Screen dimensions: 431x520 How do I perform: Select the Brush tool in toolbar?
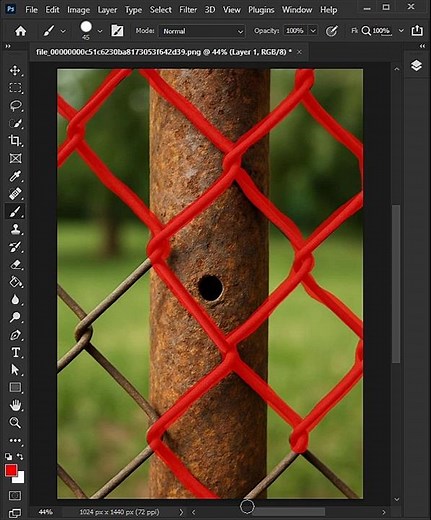(15, 212)
